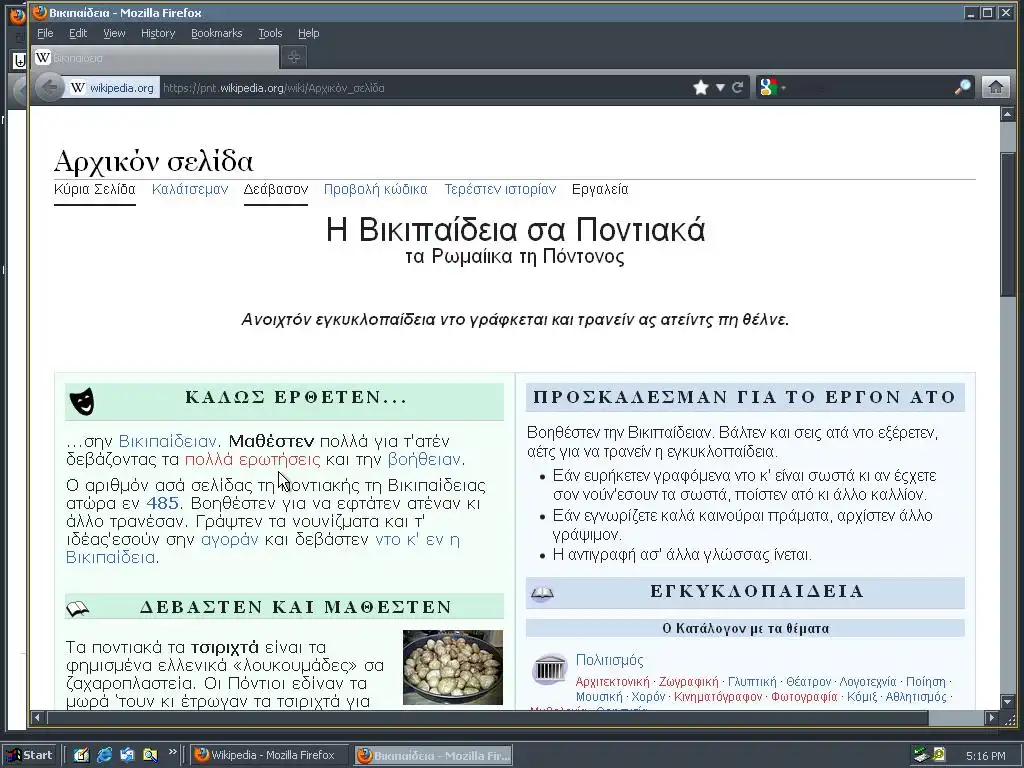Click the network connection tray icon
1024x768 pixels.
(x=921, y=755)
